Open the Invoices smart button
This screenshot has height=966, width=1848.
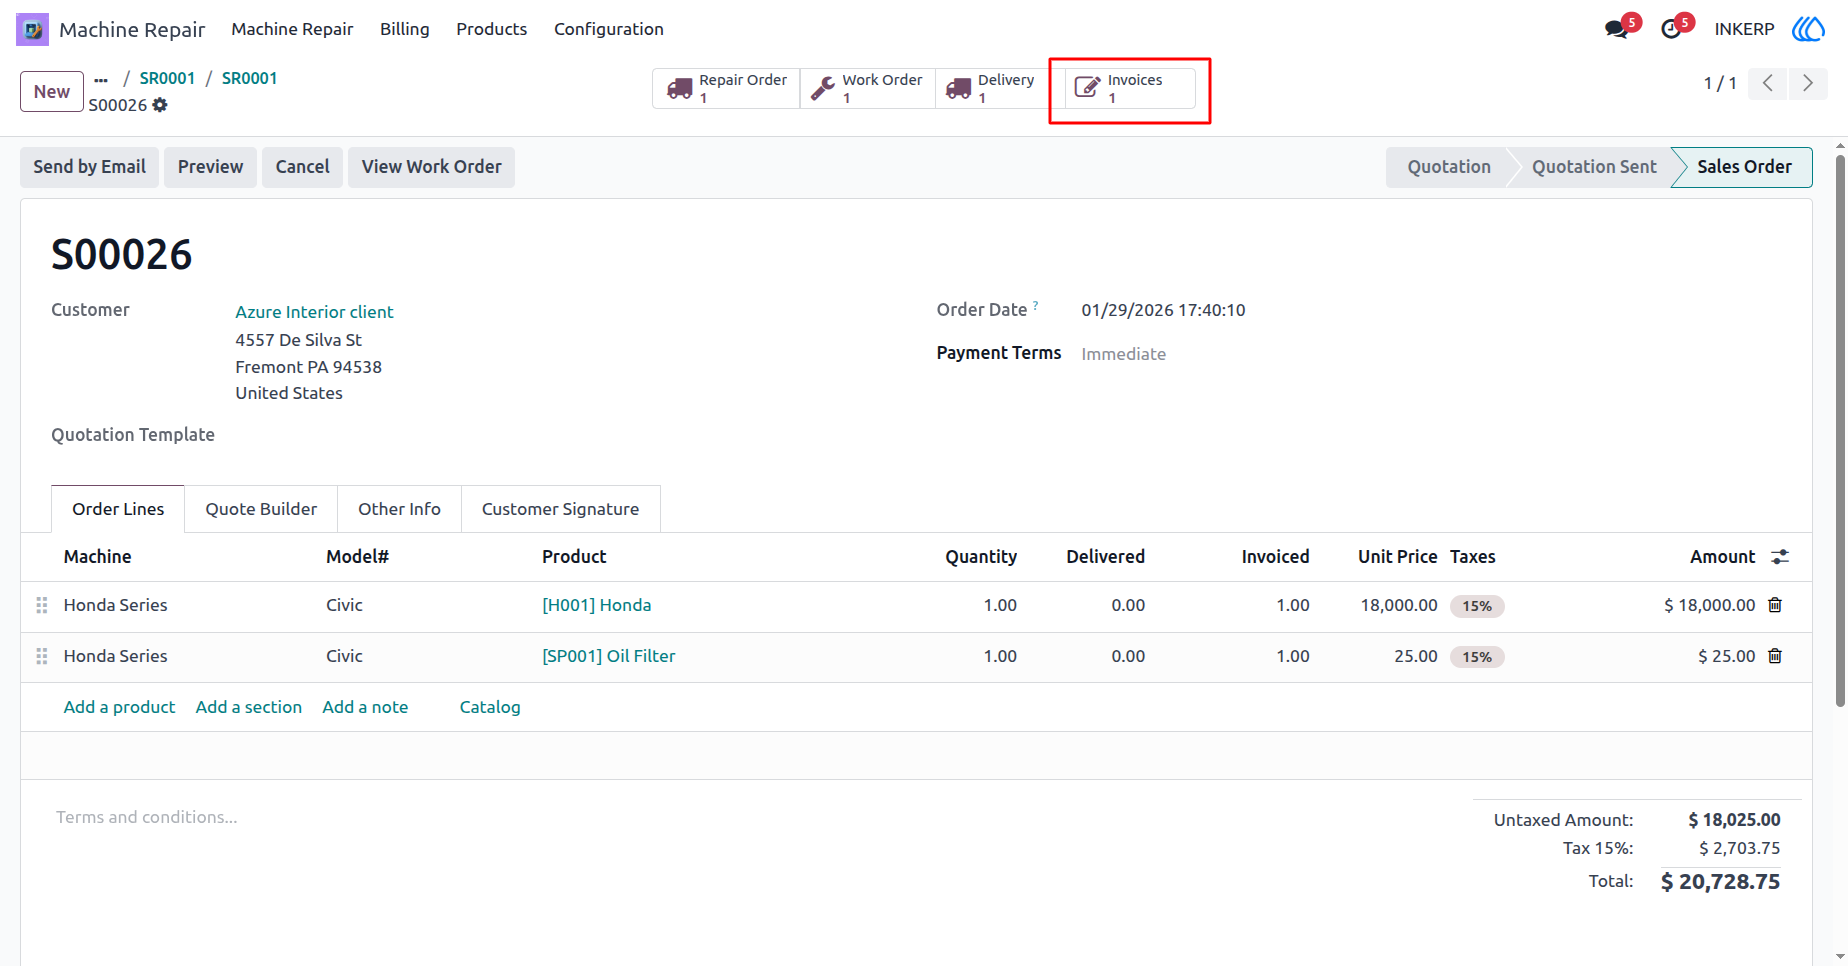point(1130,89)
